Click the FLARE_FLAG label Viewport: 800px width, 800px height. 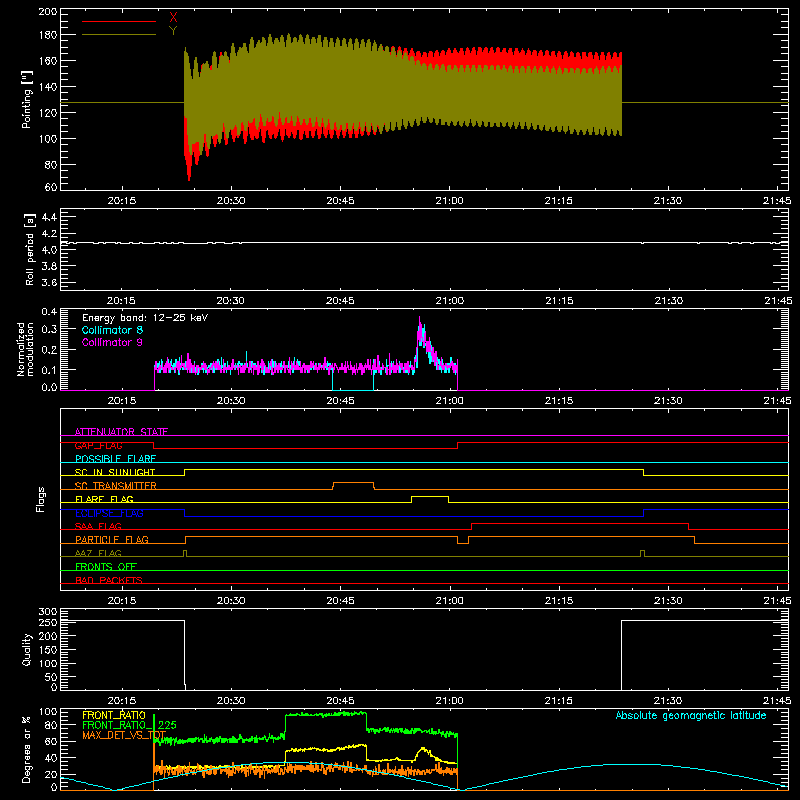coord(104,499)
